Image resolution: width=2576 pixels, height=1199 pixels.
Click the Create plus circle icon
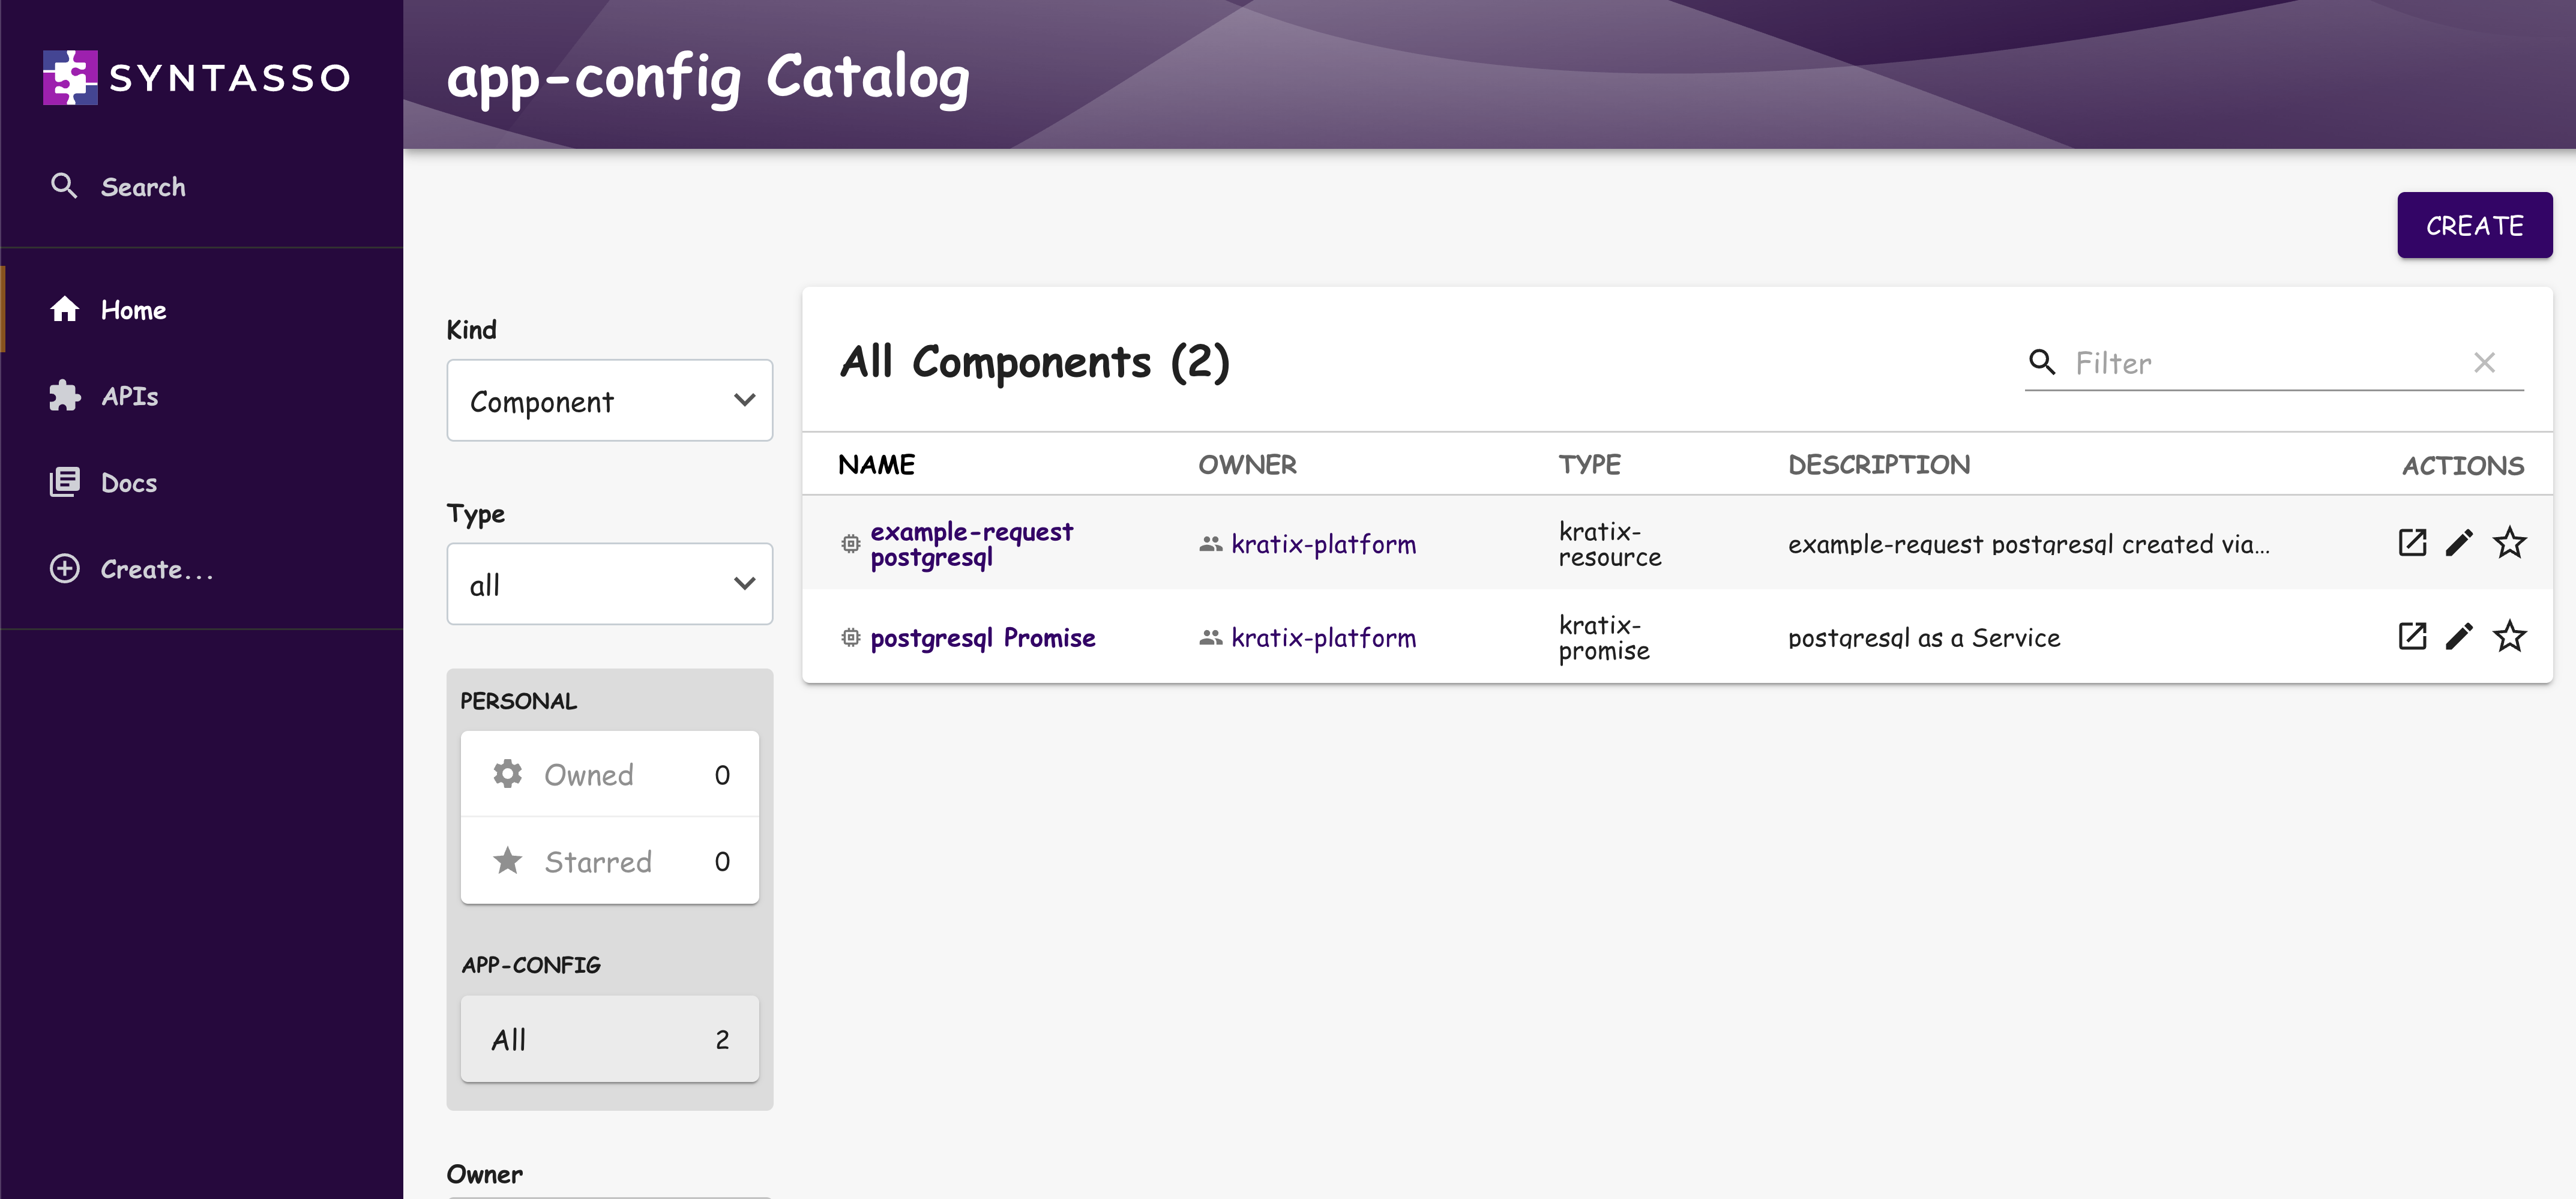point(65,569)
